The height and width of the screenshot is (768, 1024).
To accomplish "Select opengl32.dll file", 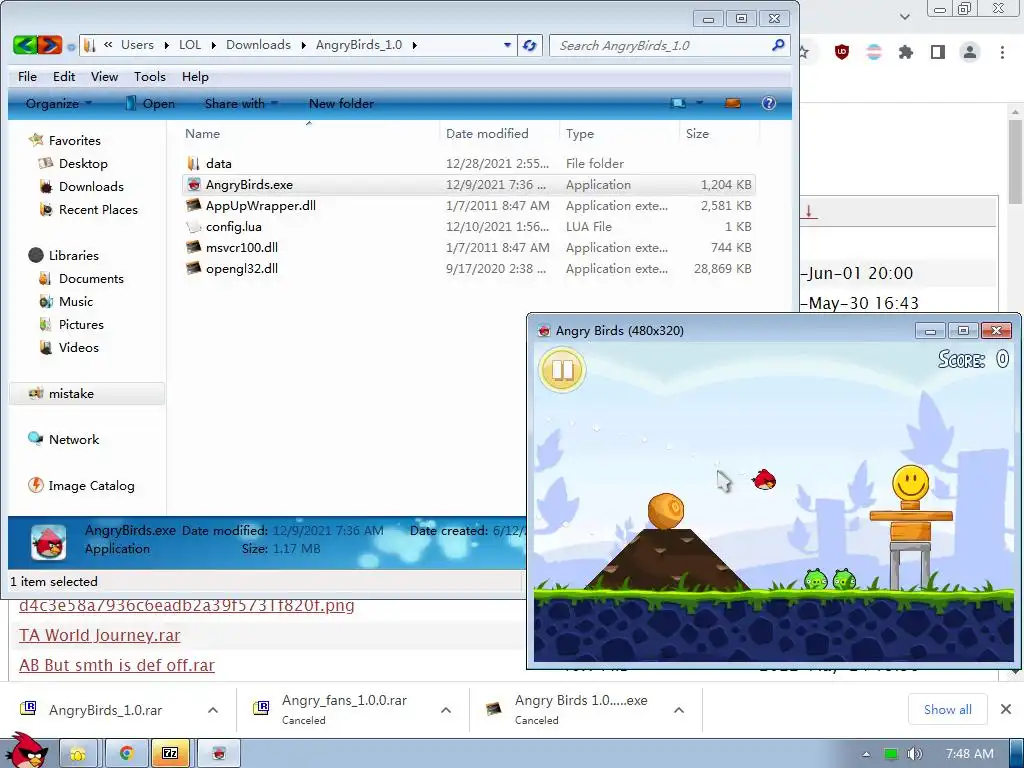I will [242, 268].
